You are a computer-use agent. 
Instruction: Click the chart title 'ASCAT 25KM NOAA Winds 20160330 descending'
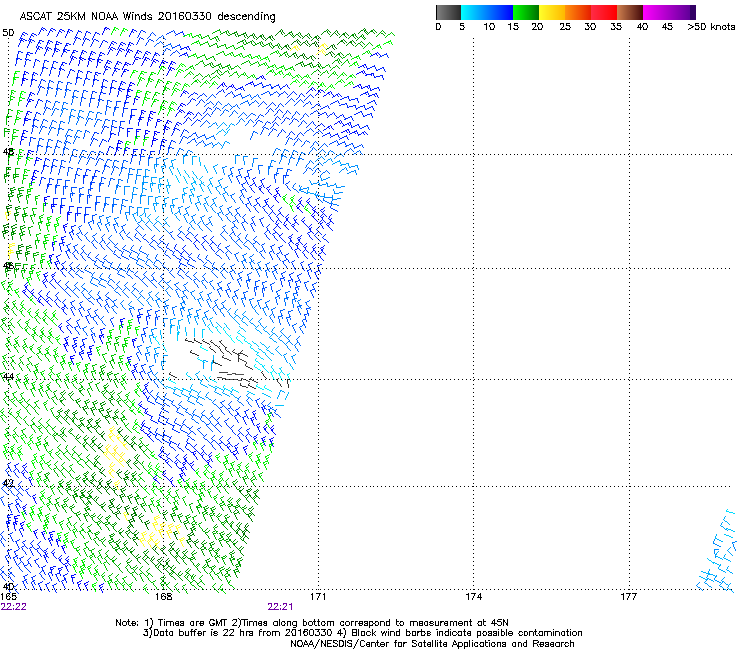point(147,16)
